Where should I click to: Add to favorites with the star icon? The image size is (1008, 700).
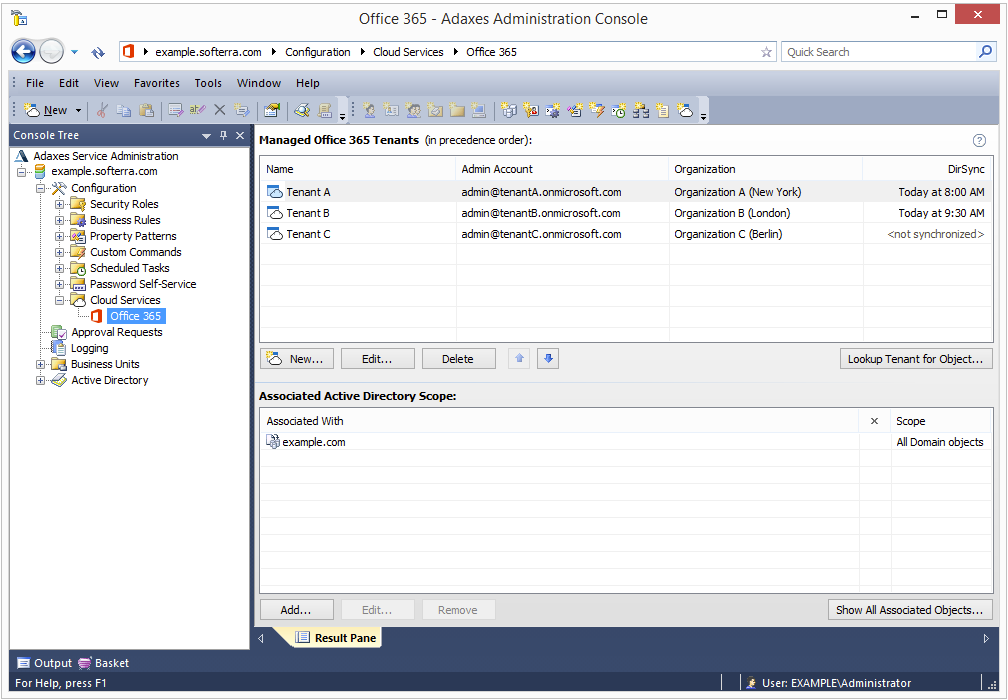(766, 52)
